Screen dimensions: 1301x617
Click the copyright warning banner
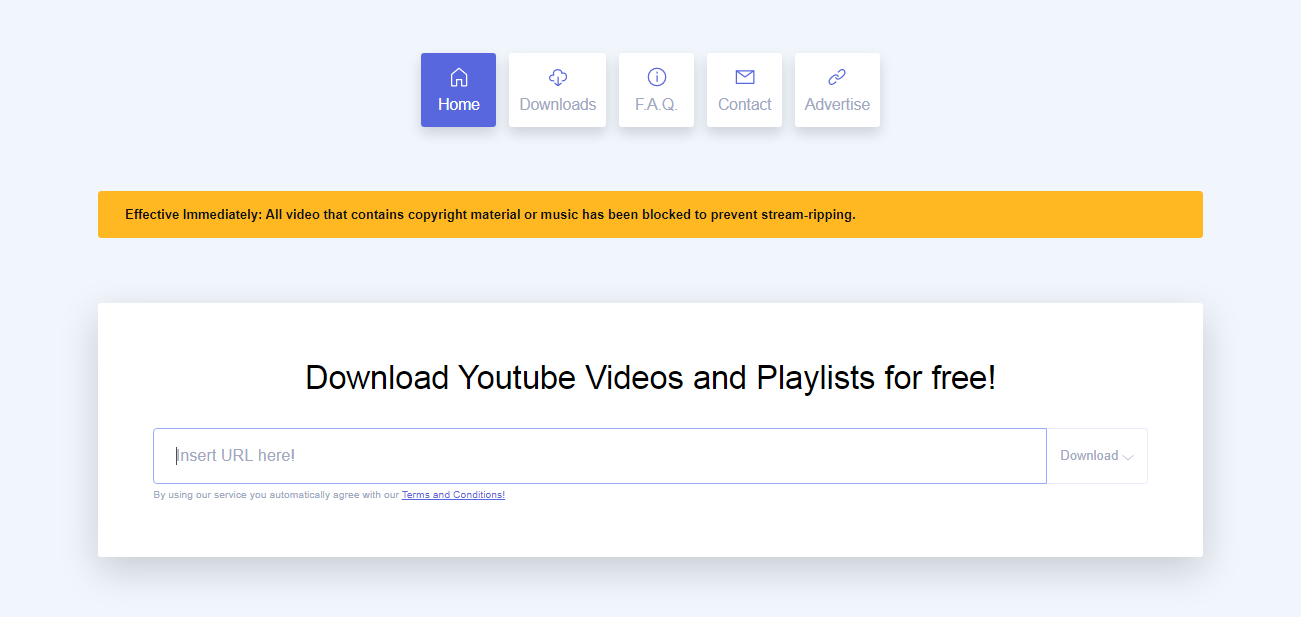(x=650, y=214)
